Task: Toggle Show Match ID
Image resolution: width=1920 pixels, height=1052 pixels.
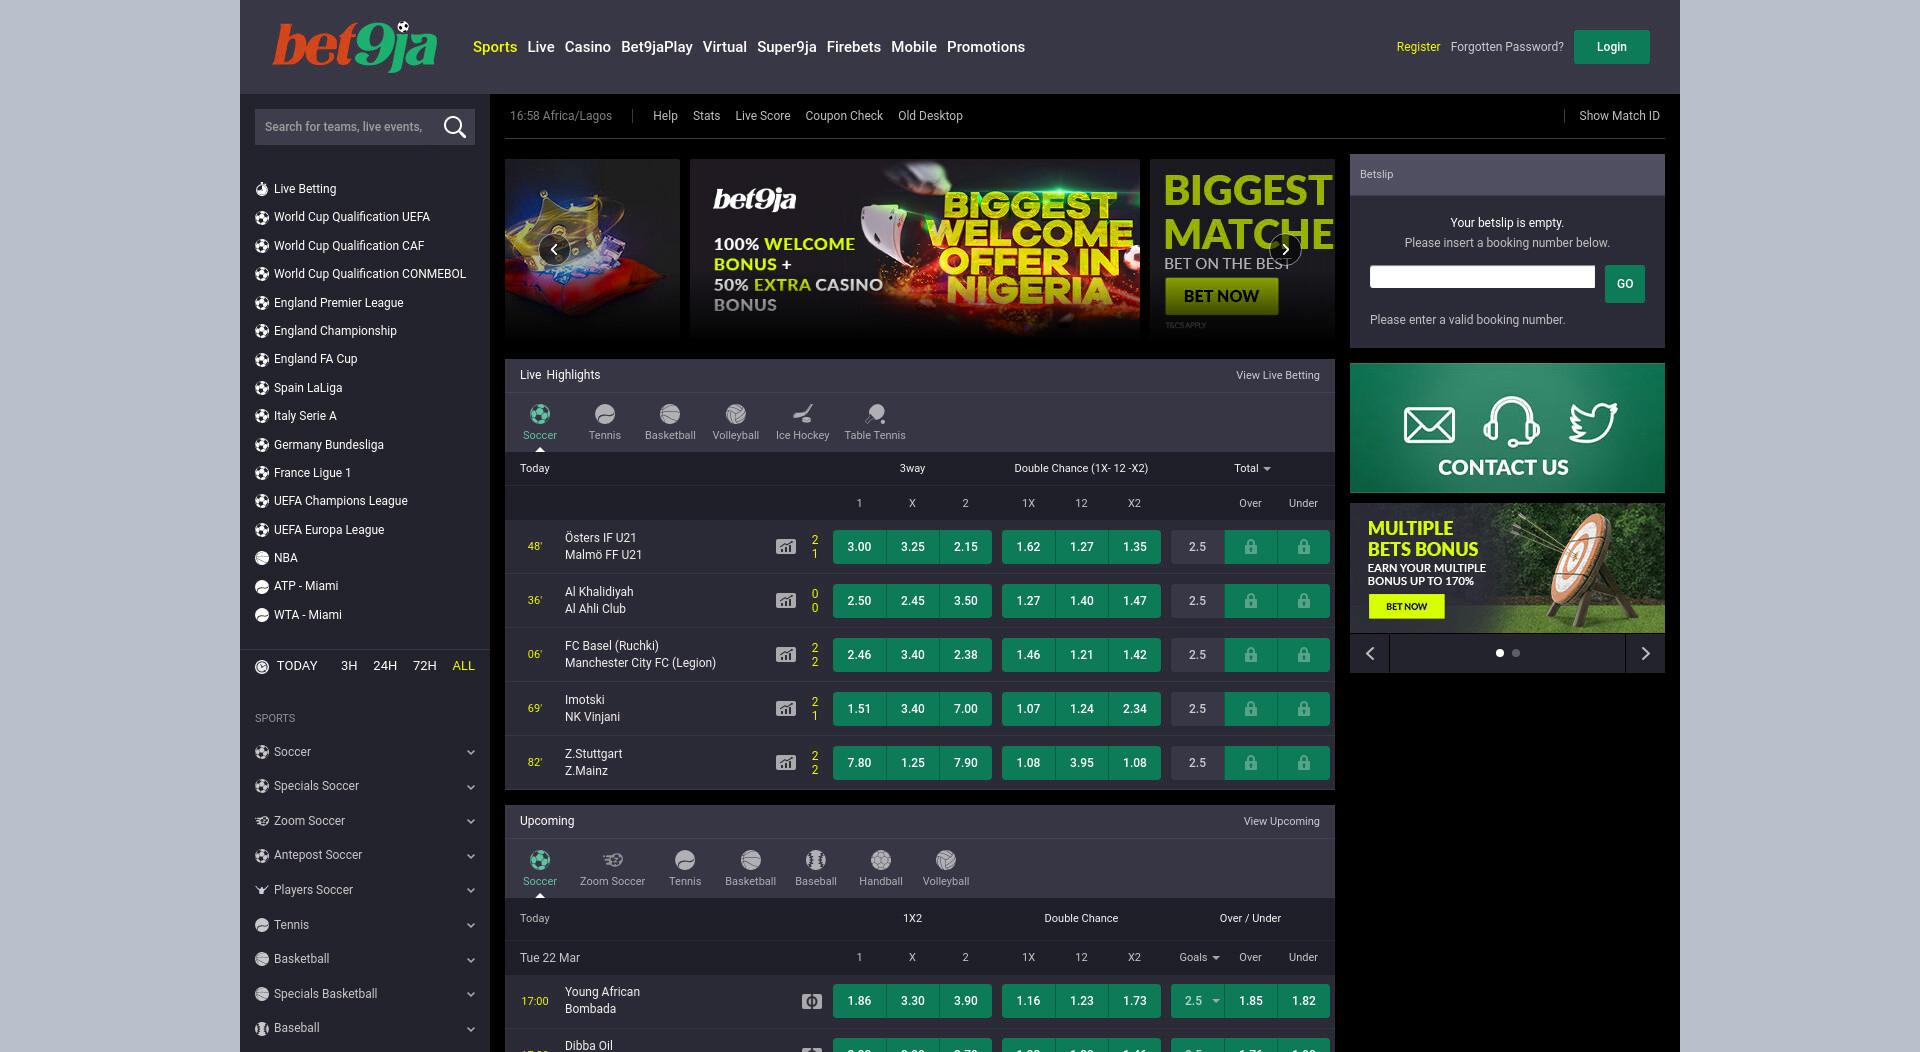Action: coord(1619,116)
